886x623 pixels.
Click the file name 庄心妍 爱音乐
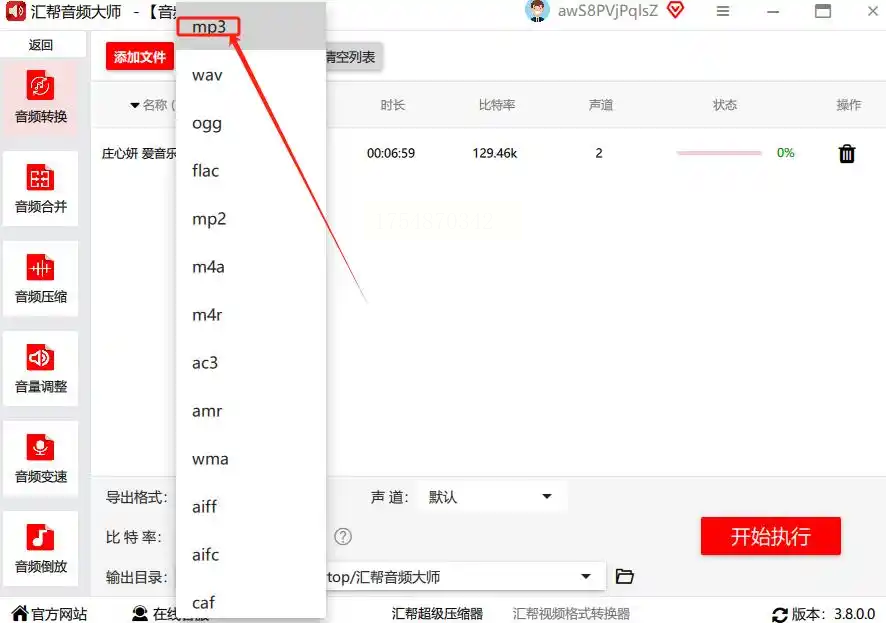click(139, 153)
